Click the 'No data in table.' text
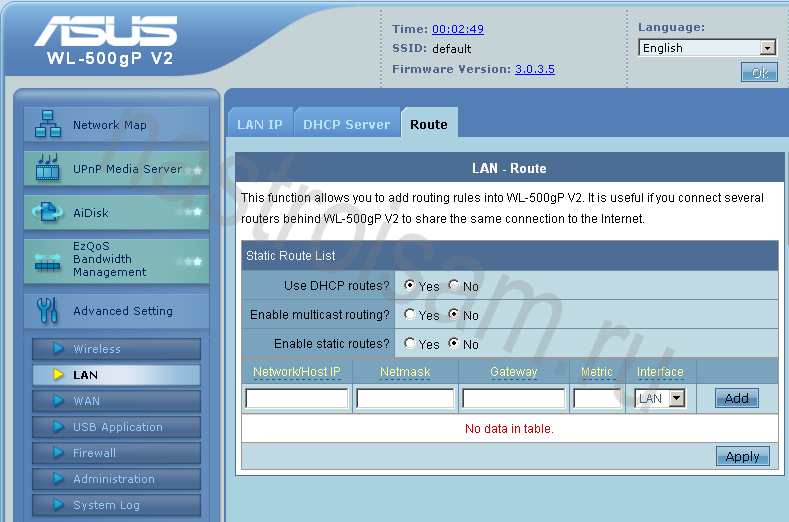The width and height of the screenshot is (789, 522). 509,428
